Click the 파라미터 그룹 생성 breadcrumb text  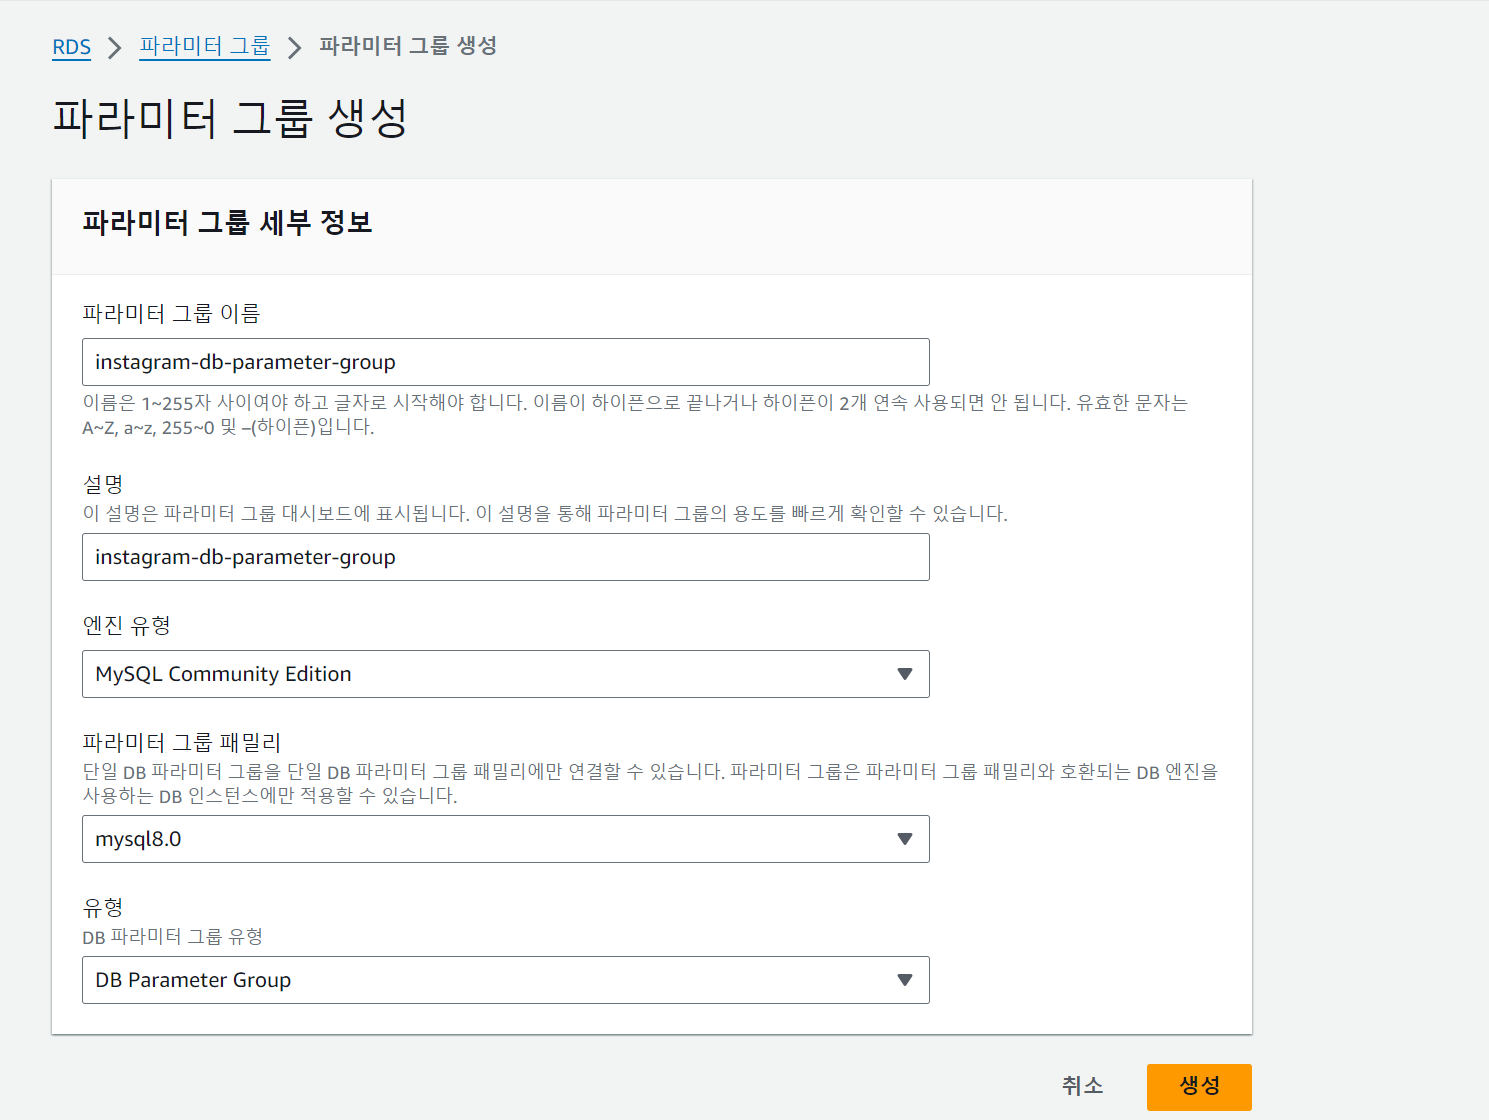[x=408, y=46]
